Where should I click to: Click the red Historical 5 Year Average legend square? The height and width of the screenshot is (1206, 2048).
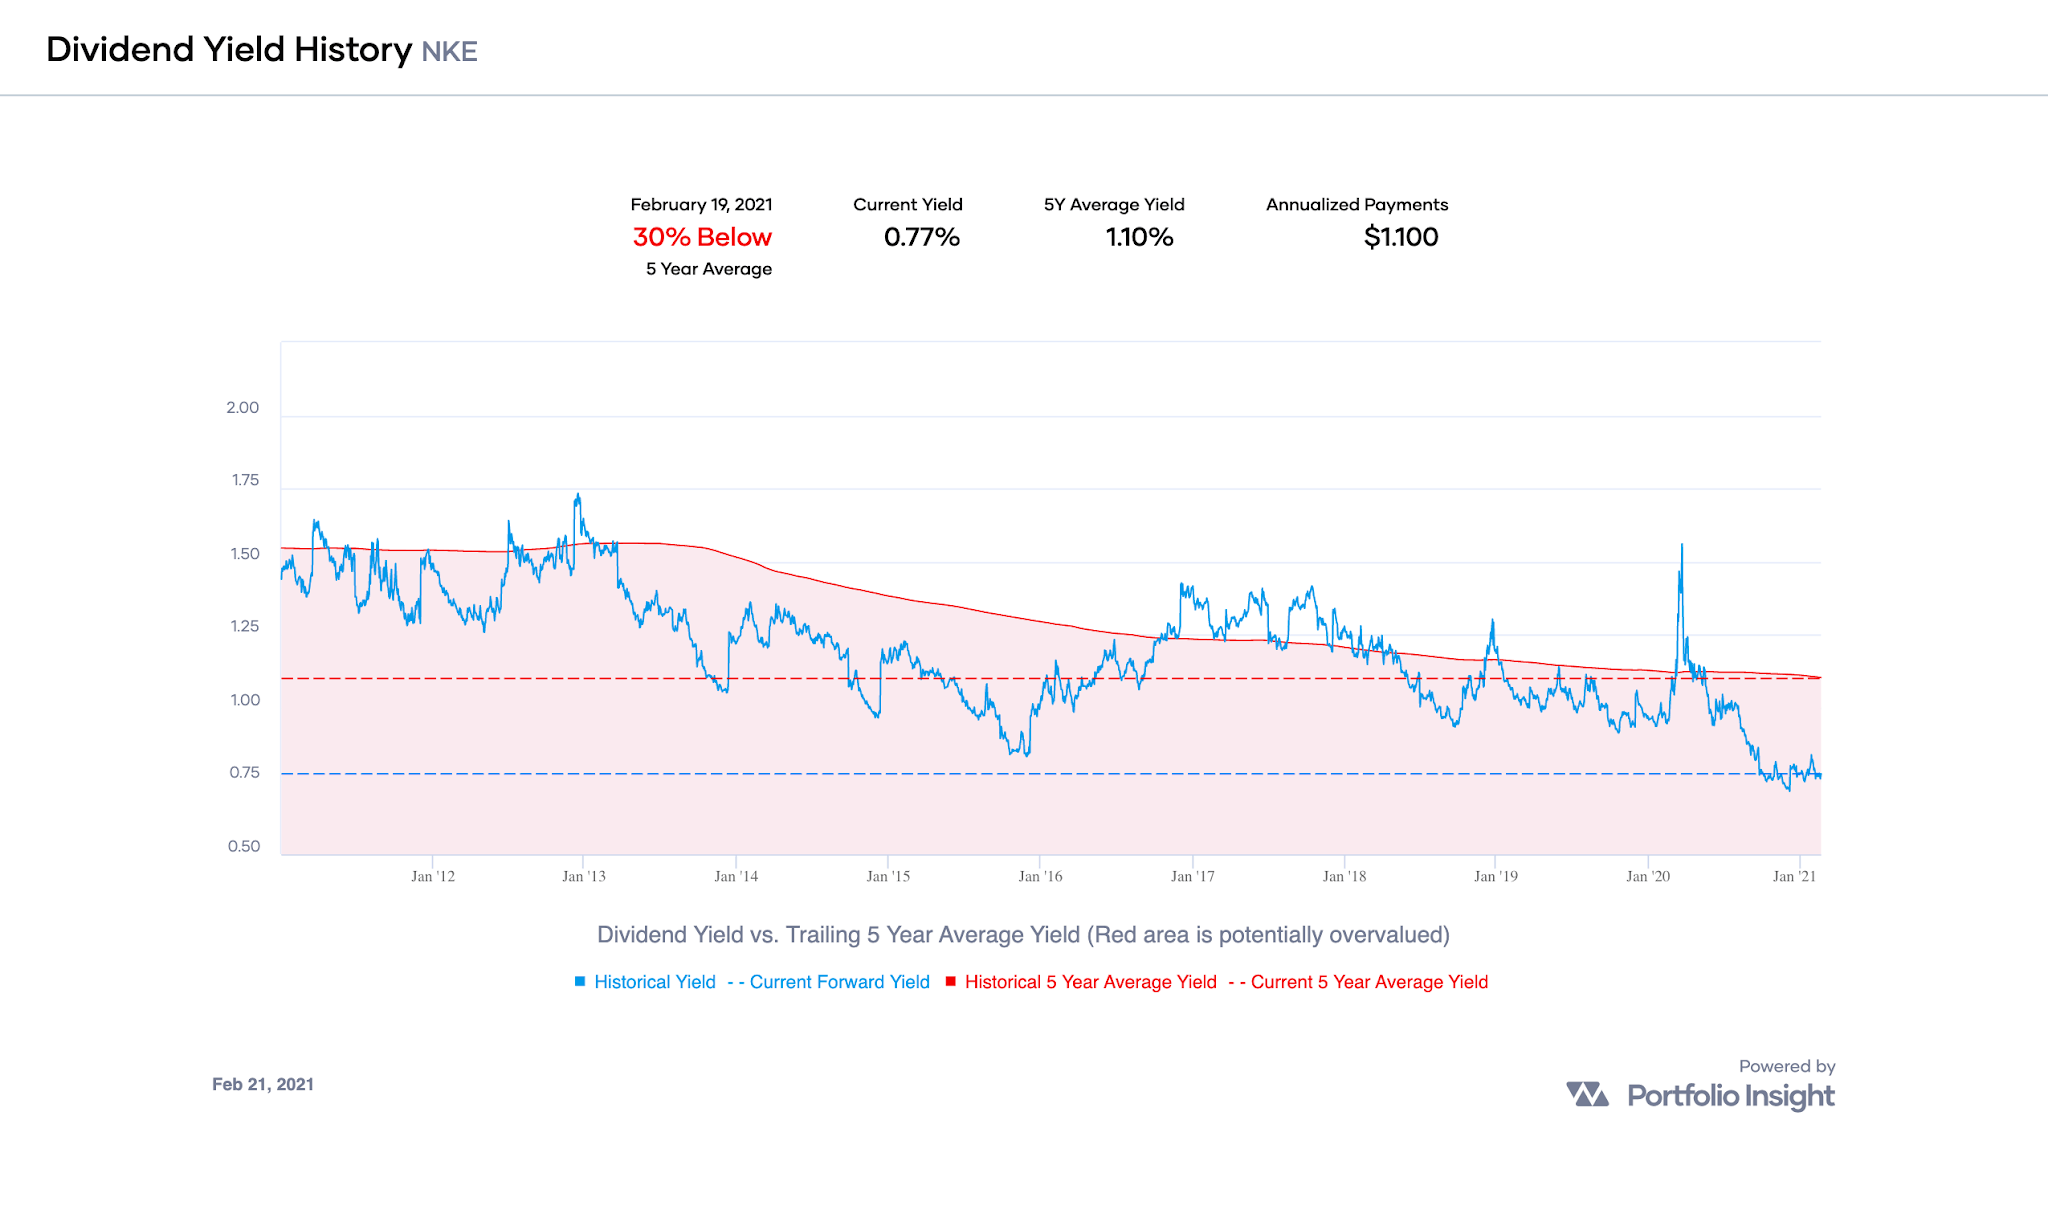point(951,982)
